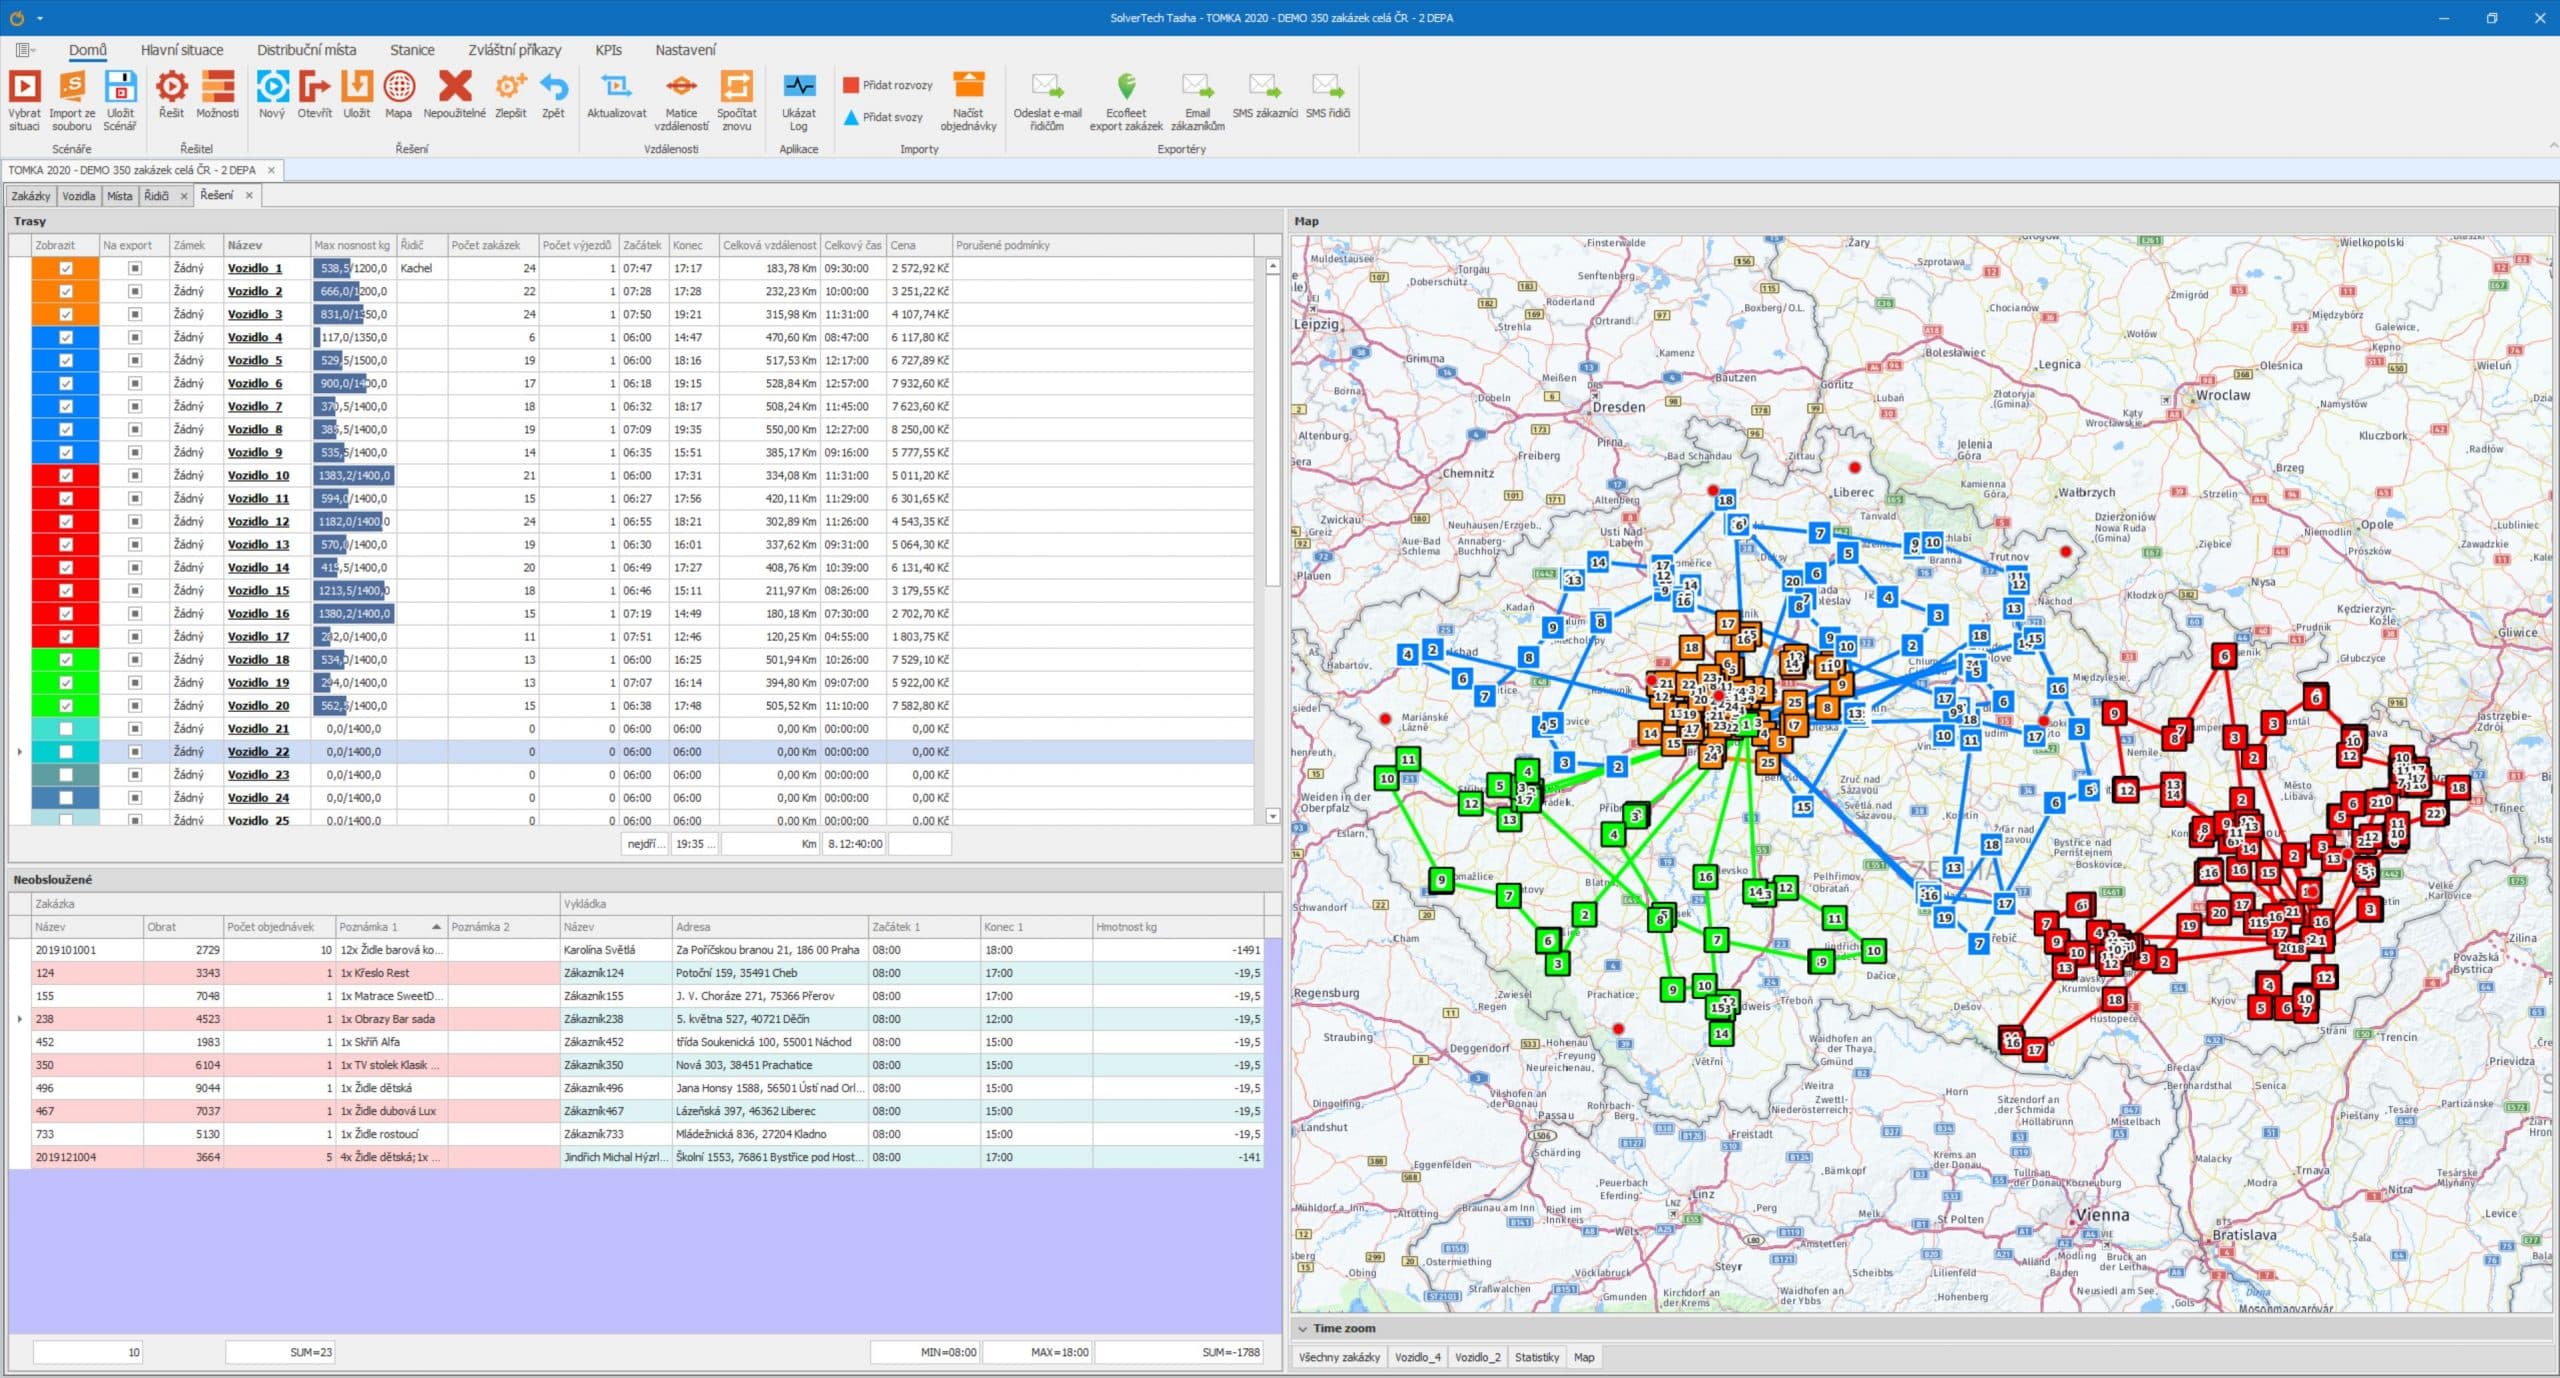Switch to the KPIs ribbon tab

pyautogui.click(x=608, y=49)
